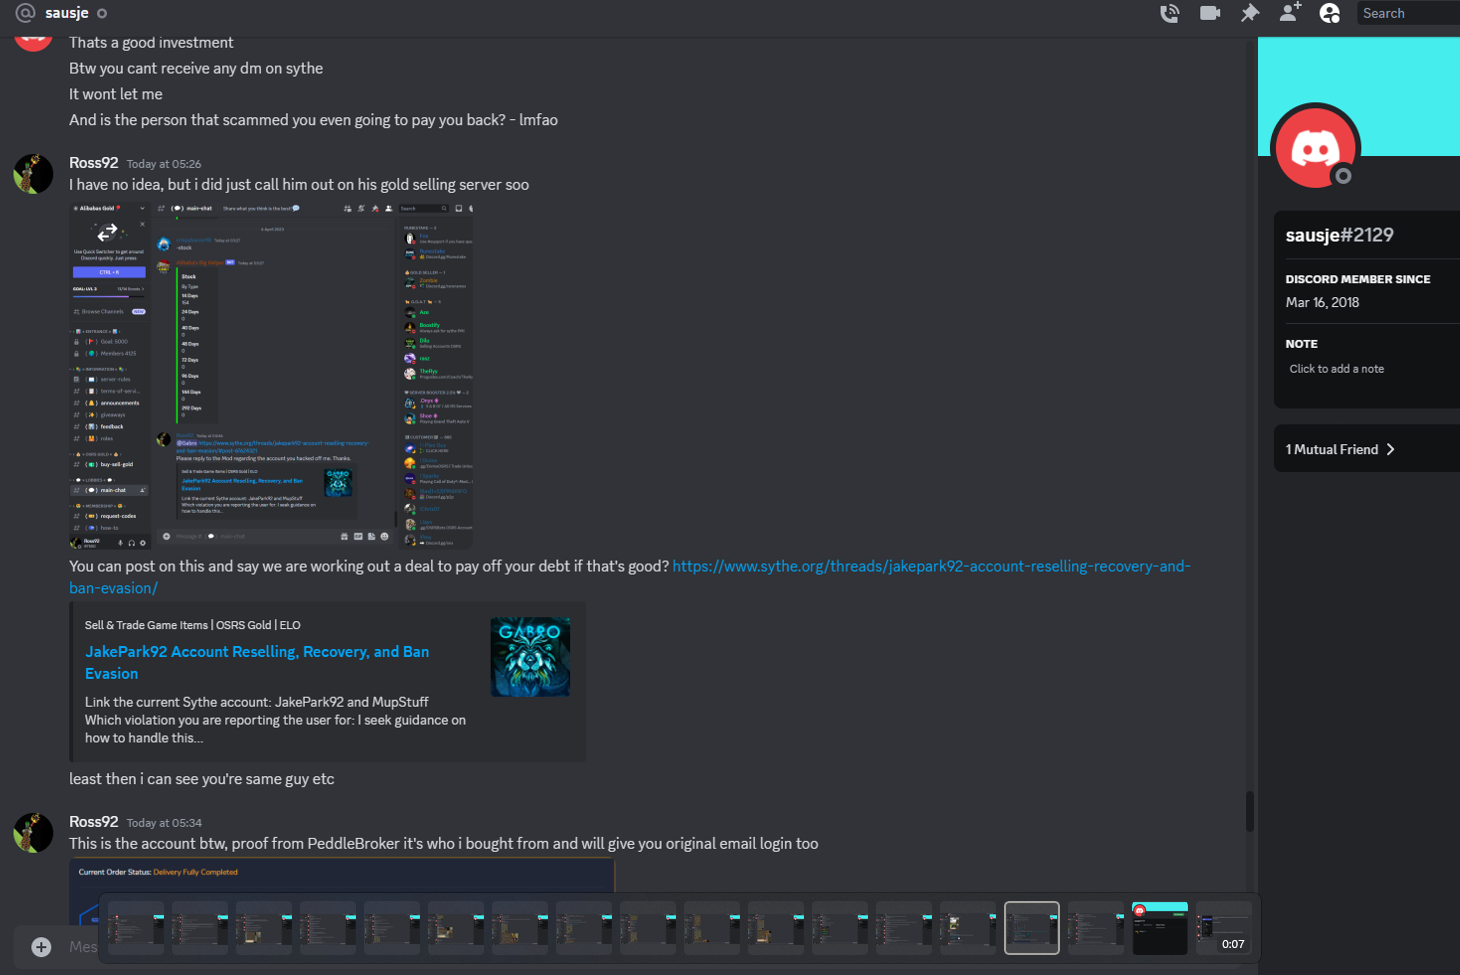The image size is (1460, 975).
Task: Select the highlighted white-bordered preview thumbnail
Action: (1032, 928)
